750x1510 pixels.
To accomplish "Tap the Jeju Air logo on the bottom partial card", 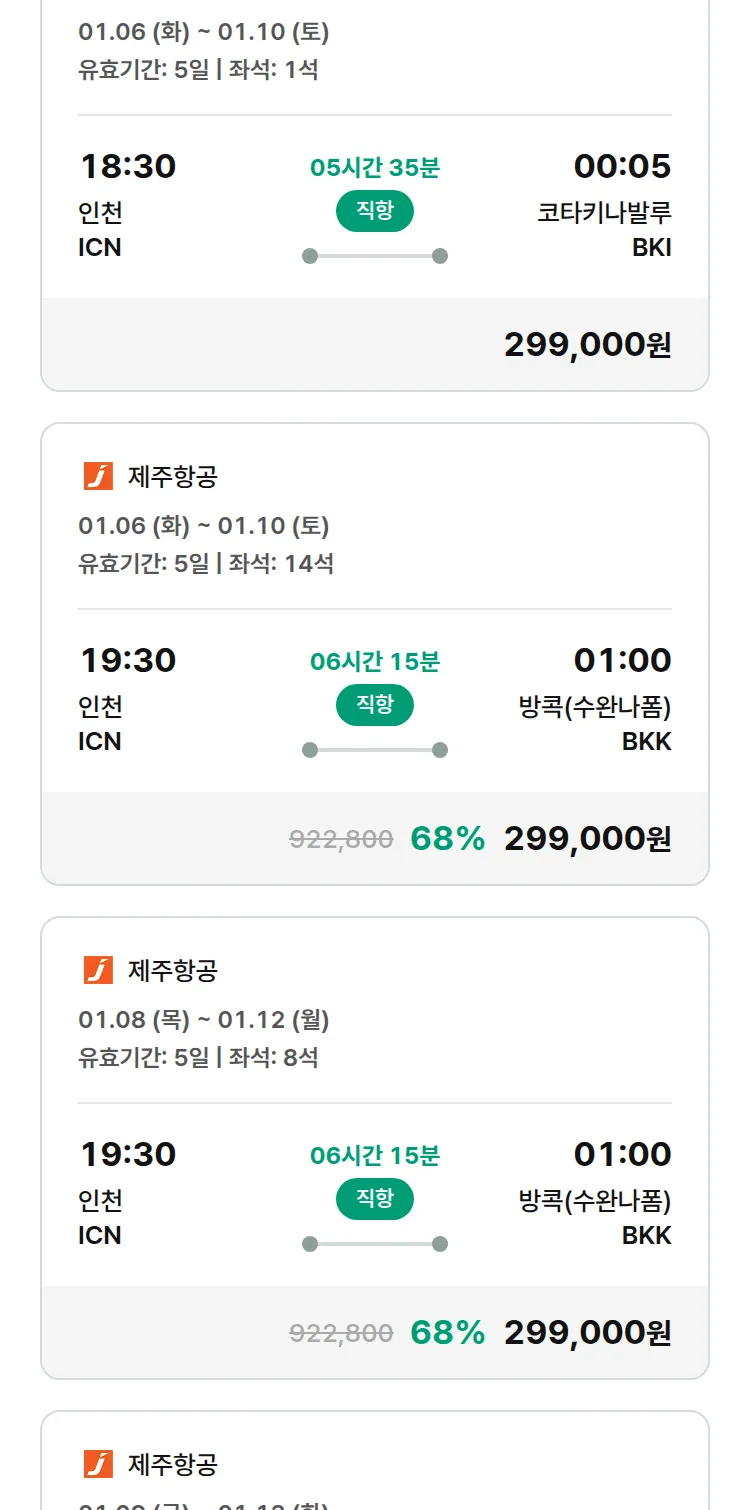I will point(98,1464).
